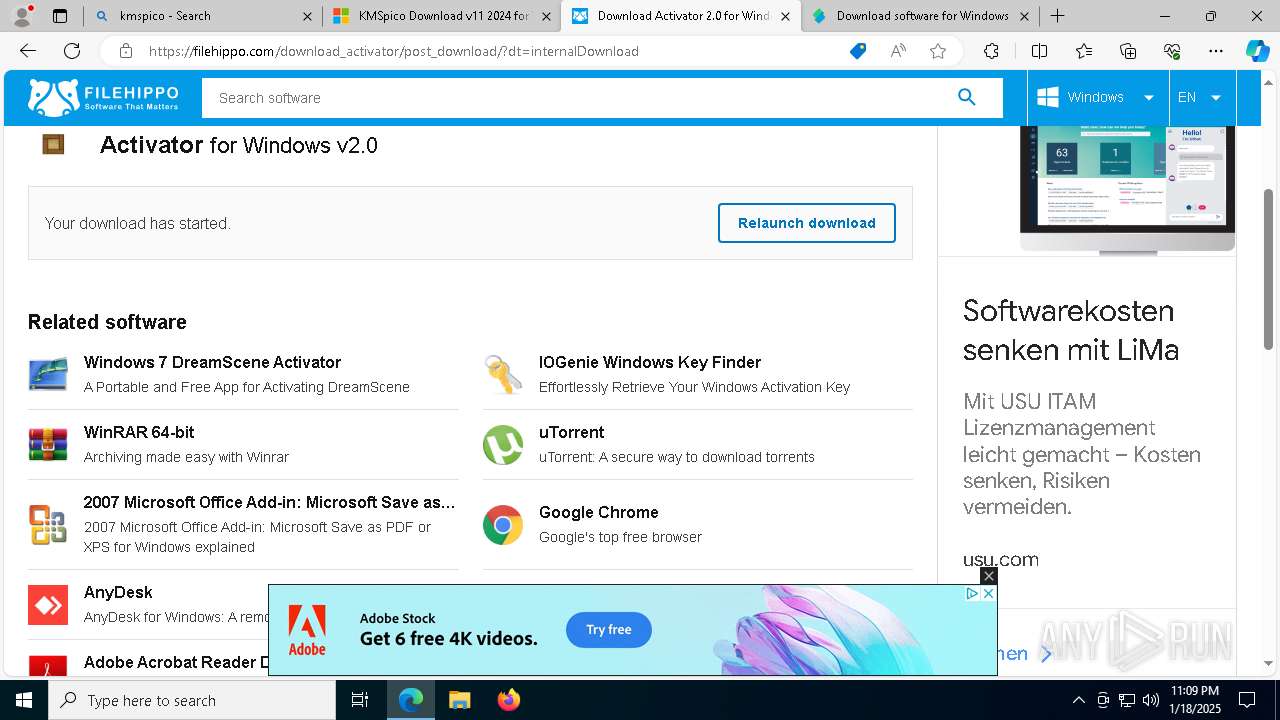Viewport: 1280px width, 720px height.
Task: Click the search magnifier icon
Action: point(966,97)
